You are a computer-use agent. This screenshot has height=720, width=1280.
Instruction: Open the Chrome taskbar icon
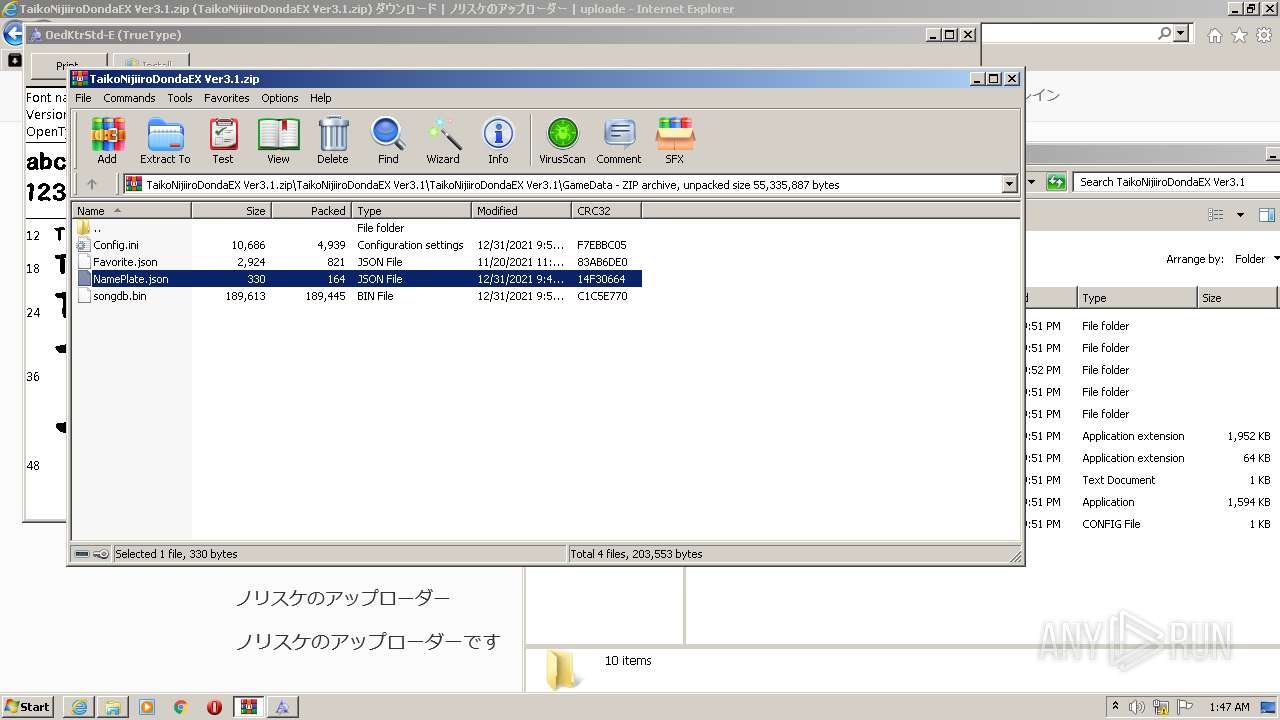[180, 707]
